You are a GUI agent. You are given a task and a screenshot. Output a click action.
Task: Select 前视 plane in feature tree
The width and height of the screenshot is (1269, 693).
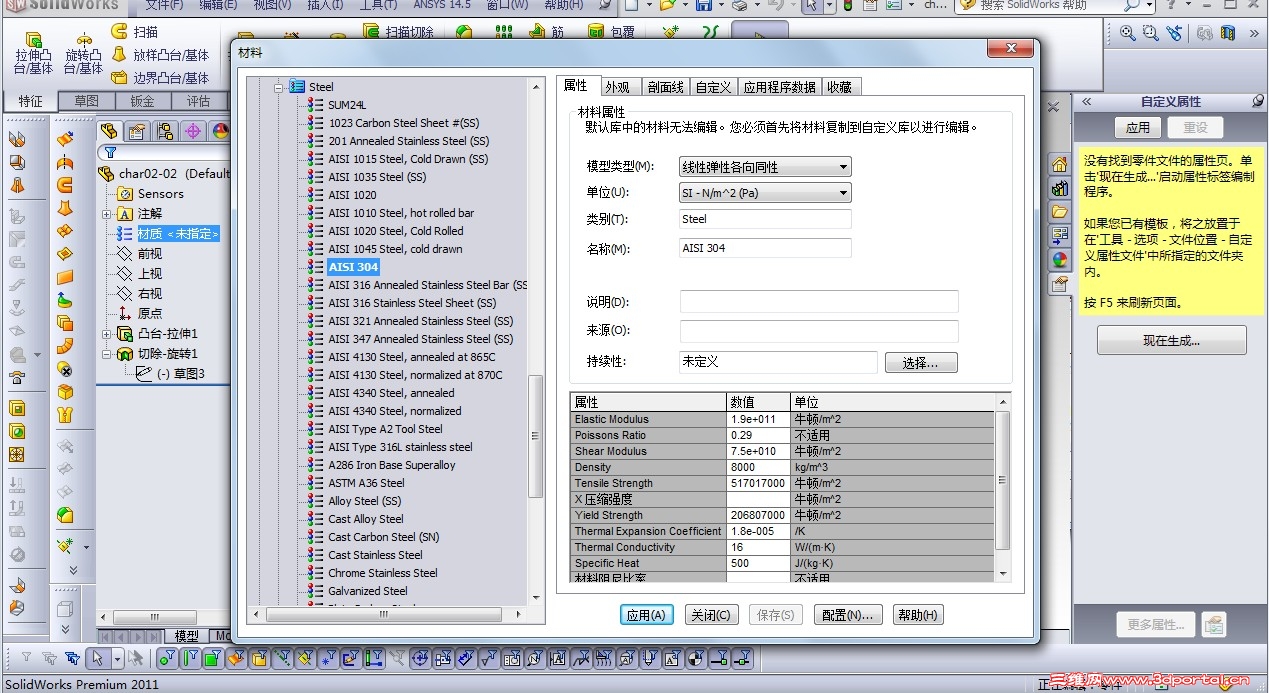point(149,254)
